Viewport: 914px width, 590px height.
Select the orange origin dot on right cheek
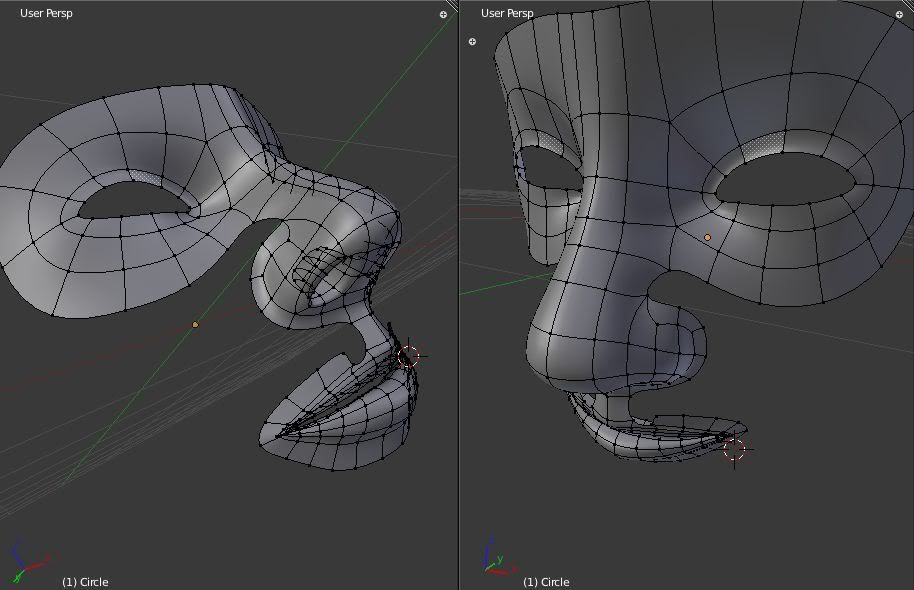(708, 237)
